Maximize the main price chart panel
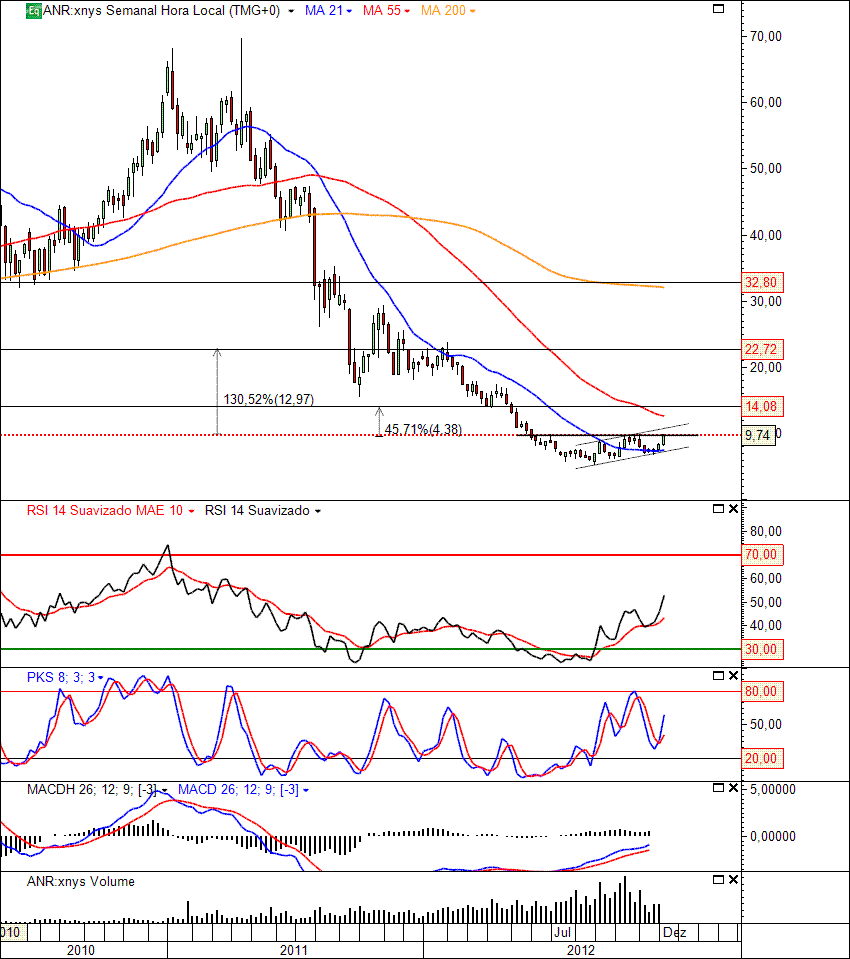Image resolution: width=850 pixels, height=959 pixels. point(719,9)
